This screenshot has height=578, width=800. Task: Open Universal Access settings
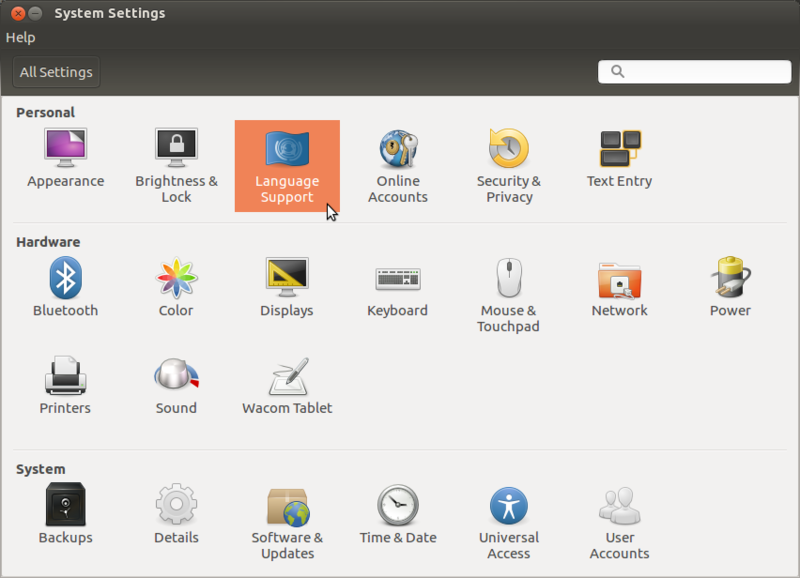(509, 522)
